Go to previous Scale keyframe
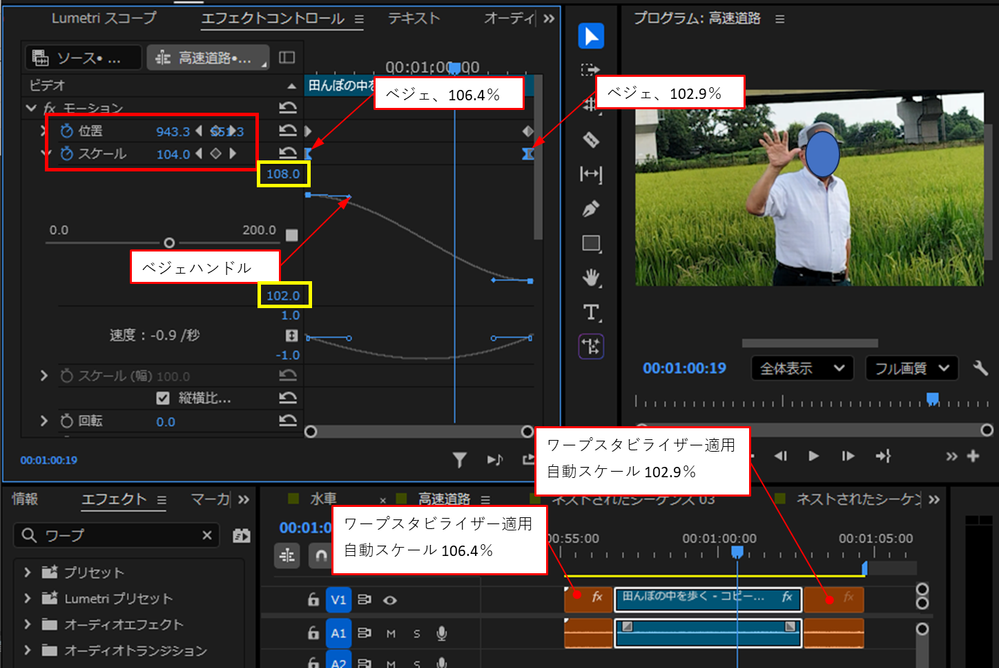The height and width of the screenshot is (668, 999). click(x=199, y=154)
